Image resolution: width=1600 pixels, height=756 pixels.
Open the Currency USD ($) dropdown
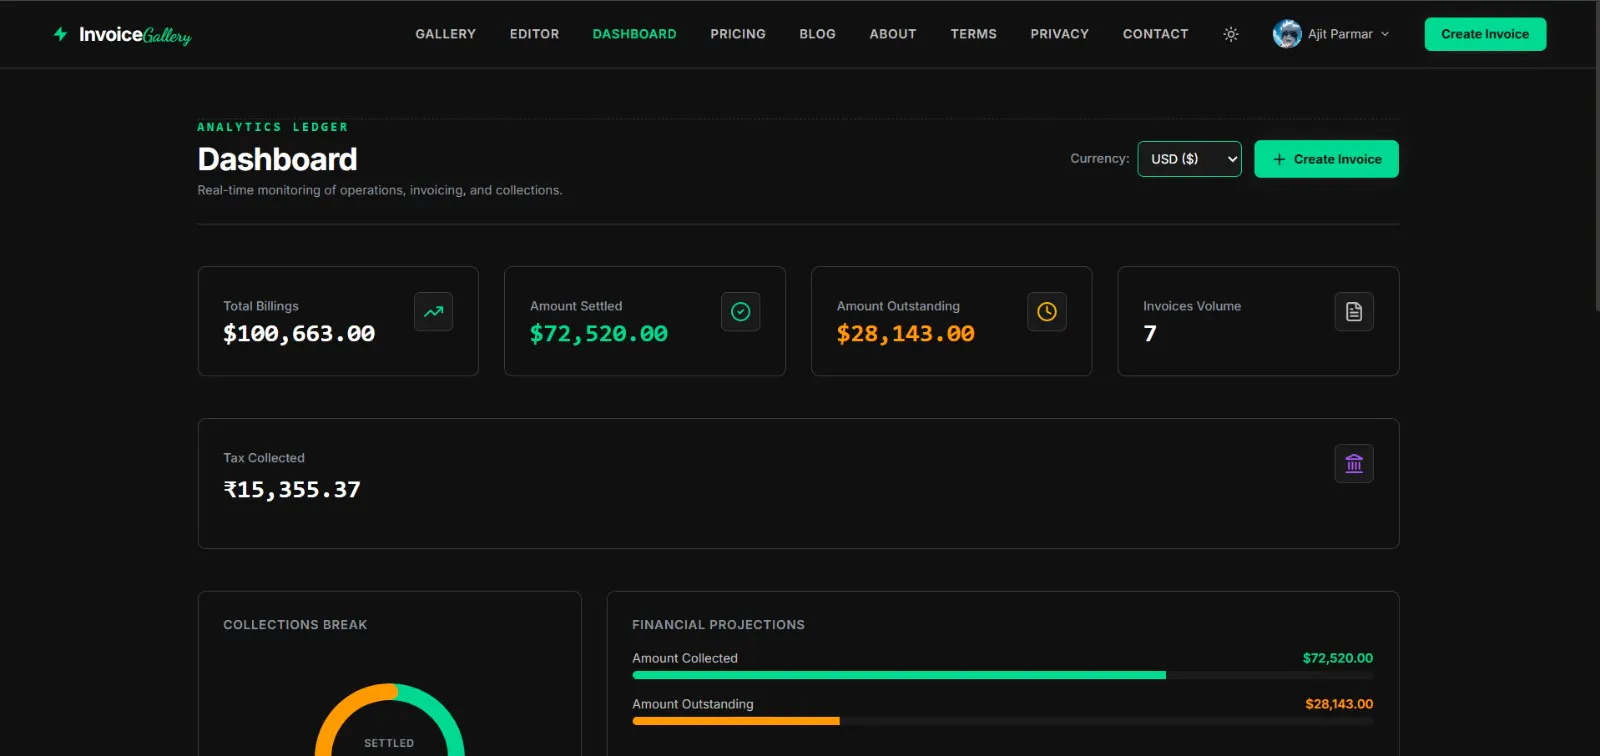(1189, 159)
